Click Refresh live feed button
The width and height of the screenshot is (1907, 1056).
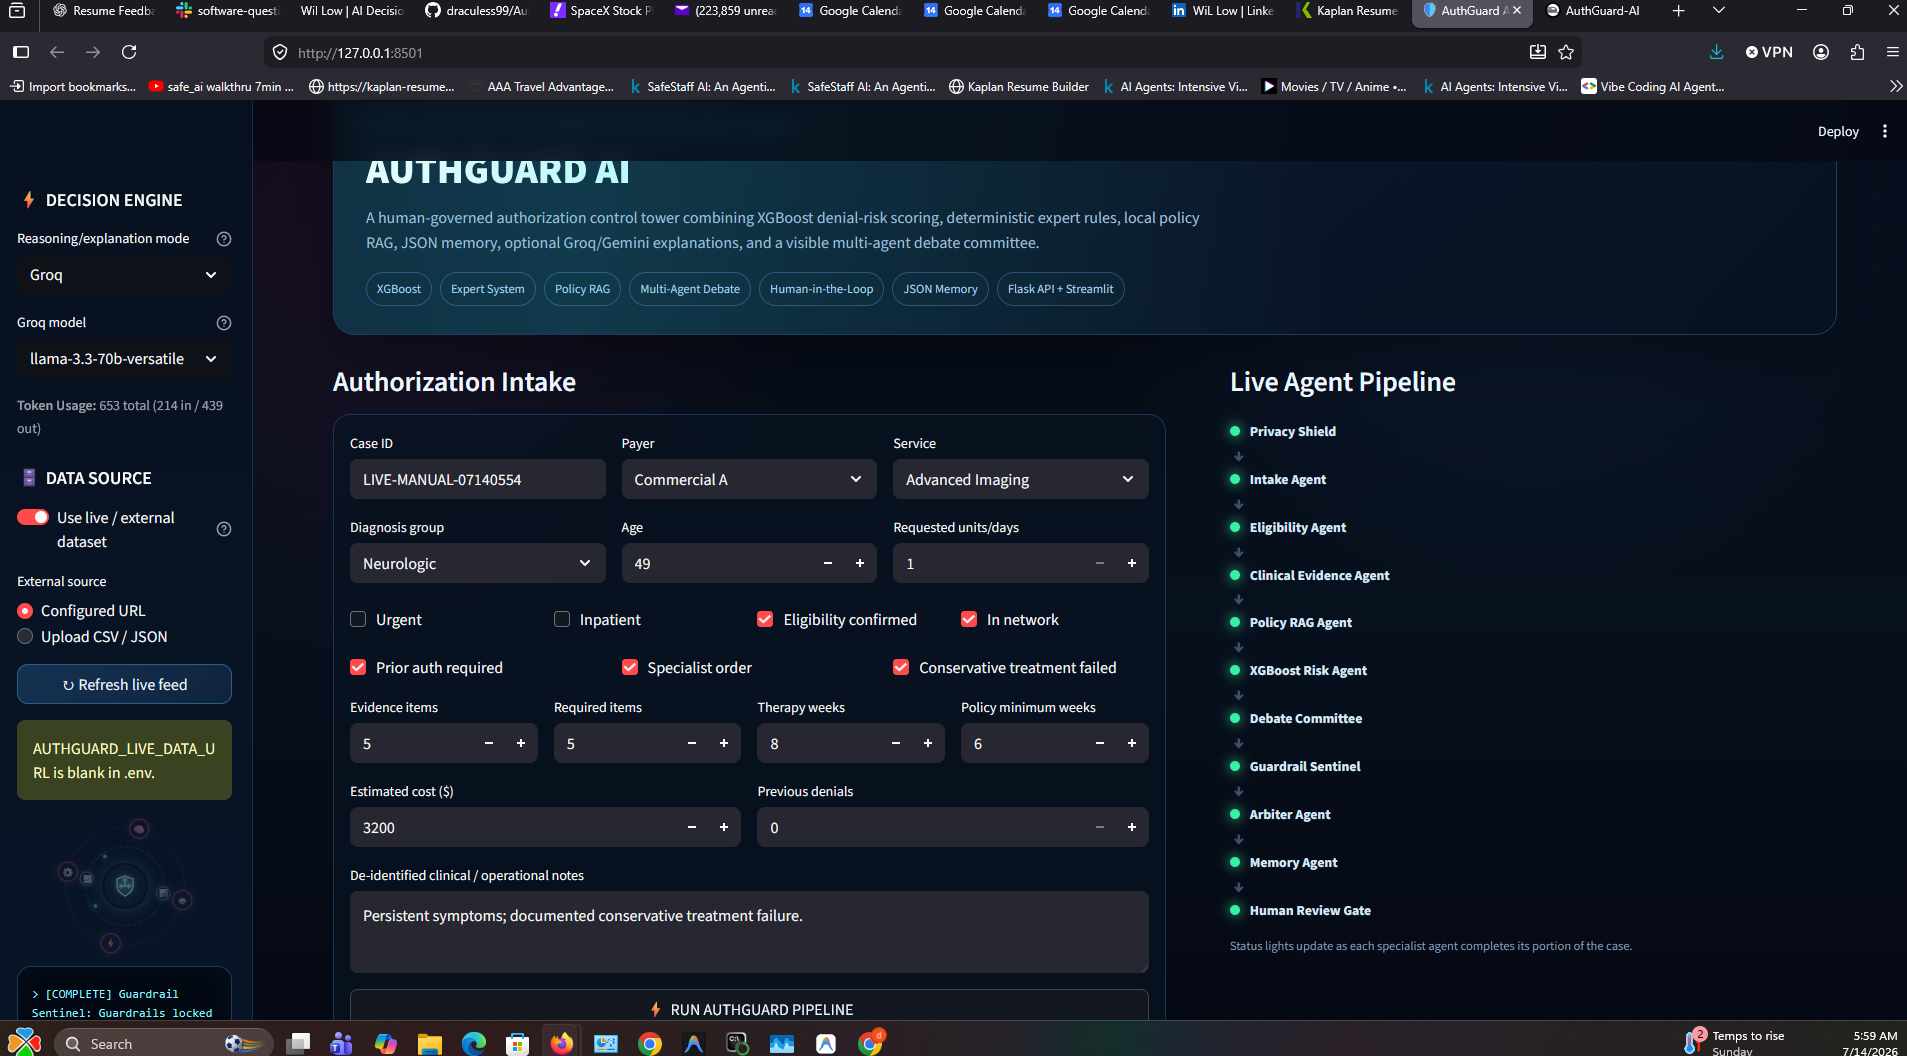(124, 685)
